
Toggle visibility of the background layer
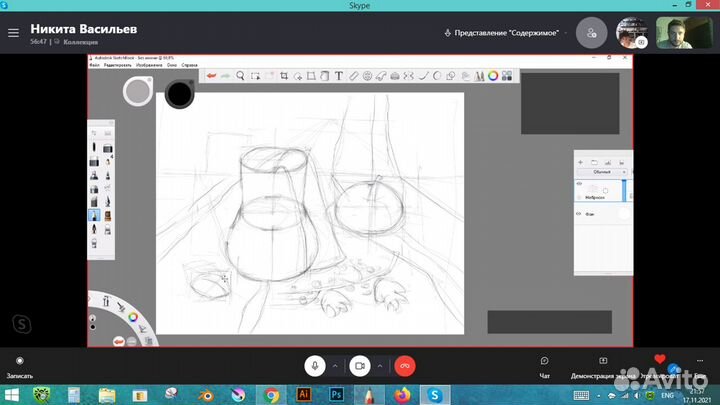580,214
